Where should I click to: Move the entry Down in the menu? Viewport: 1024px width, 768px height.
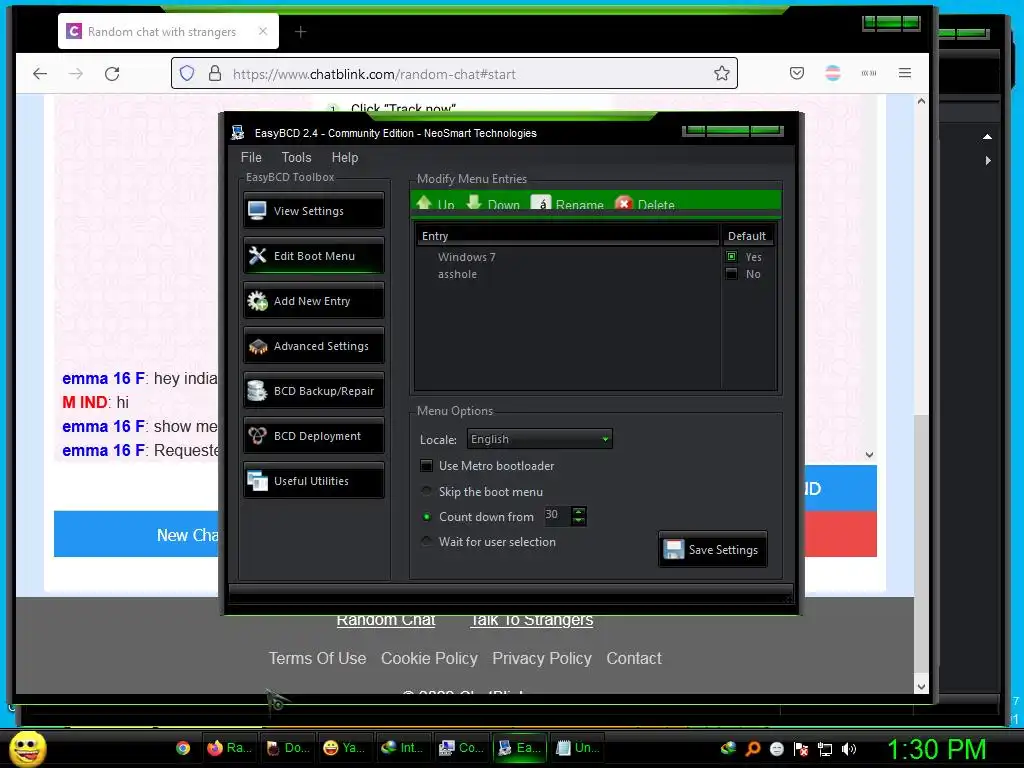(x=494, y=204)
